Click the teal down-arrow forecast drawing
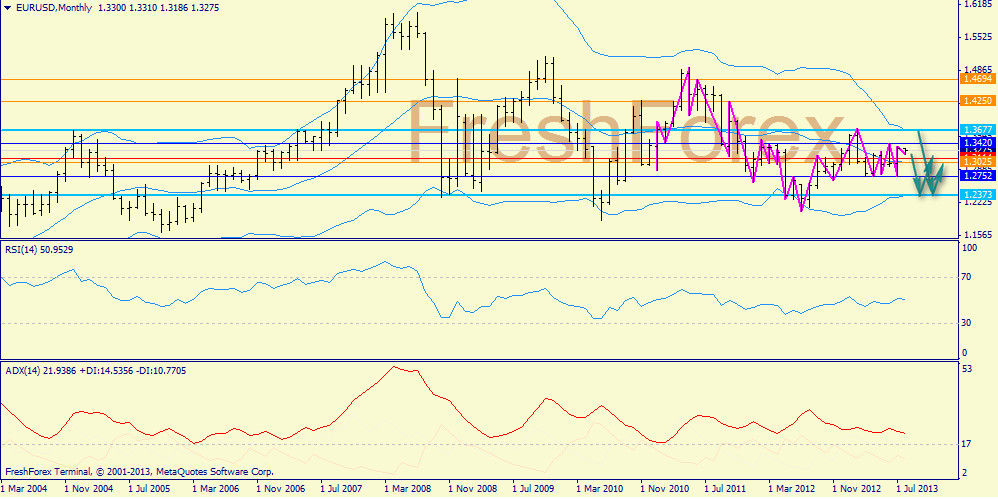Image resolution: width=998 pixels, height=499 pixels. tap(929, 170)
